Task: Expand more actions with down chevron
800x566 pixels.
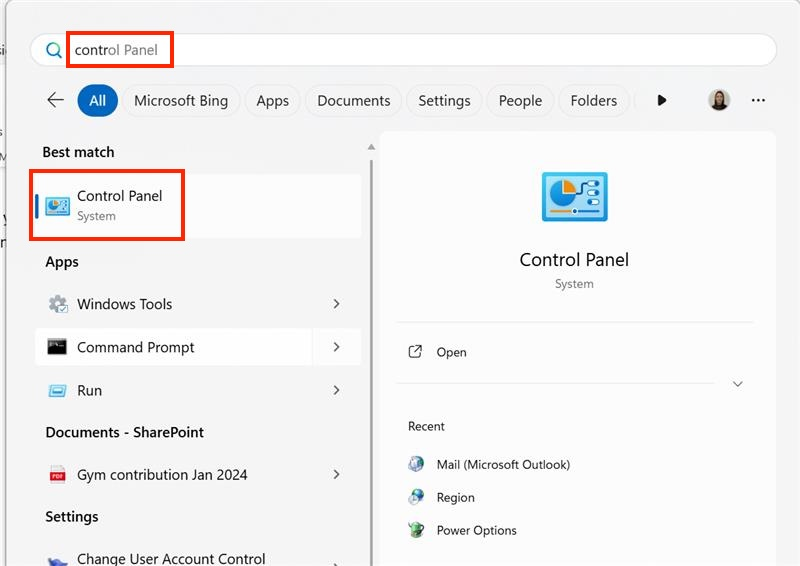Action: pos(738,384)
